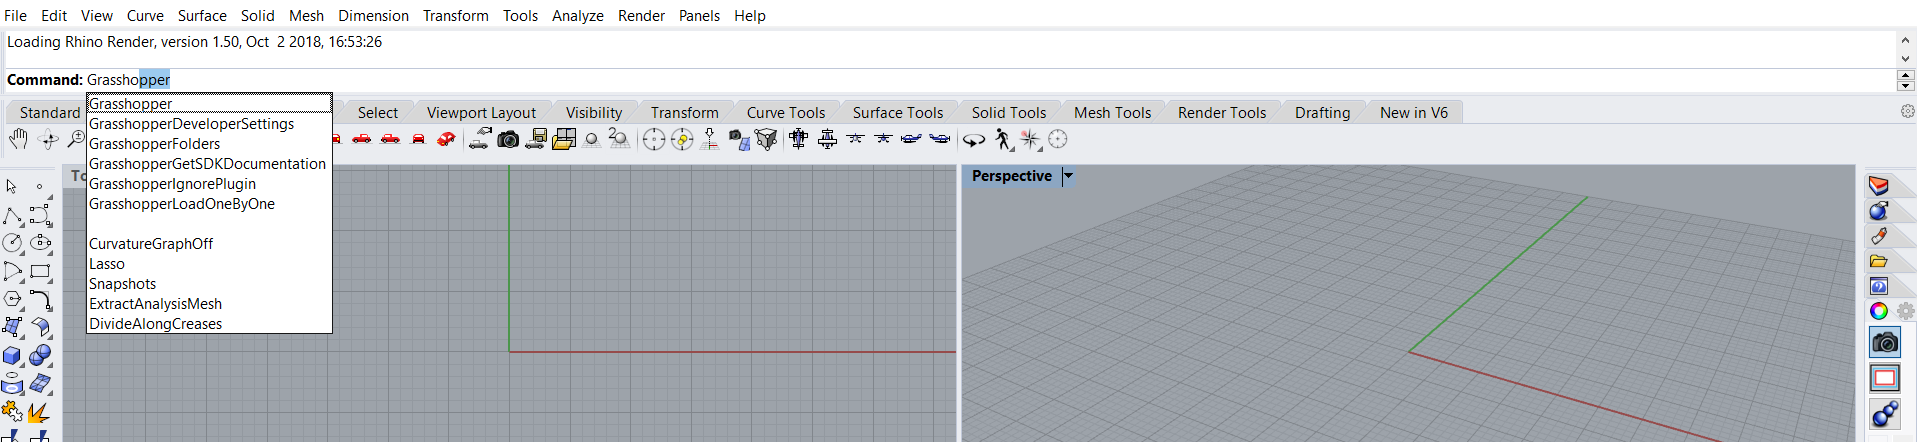The height and width of the screenshot is (442, 1917).
Task: Open the Render menu
Action: [x=641, y=15]
